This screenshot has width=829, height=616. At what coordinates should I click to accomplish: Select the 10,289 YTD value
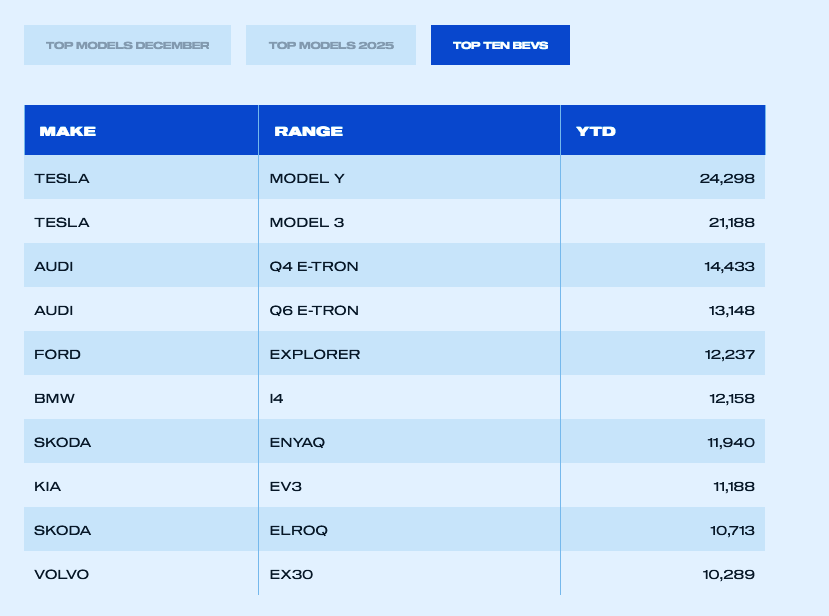click(729, 574)
